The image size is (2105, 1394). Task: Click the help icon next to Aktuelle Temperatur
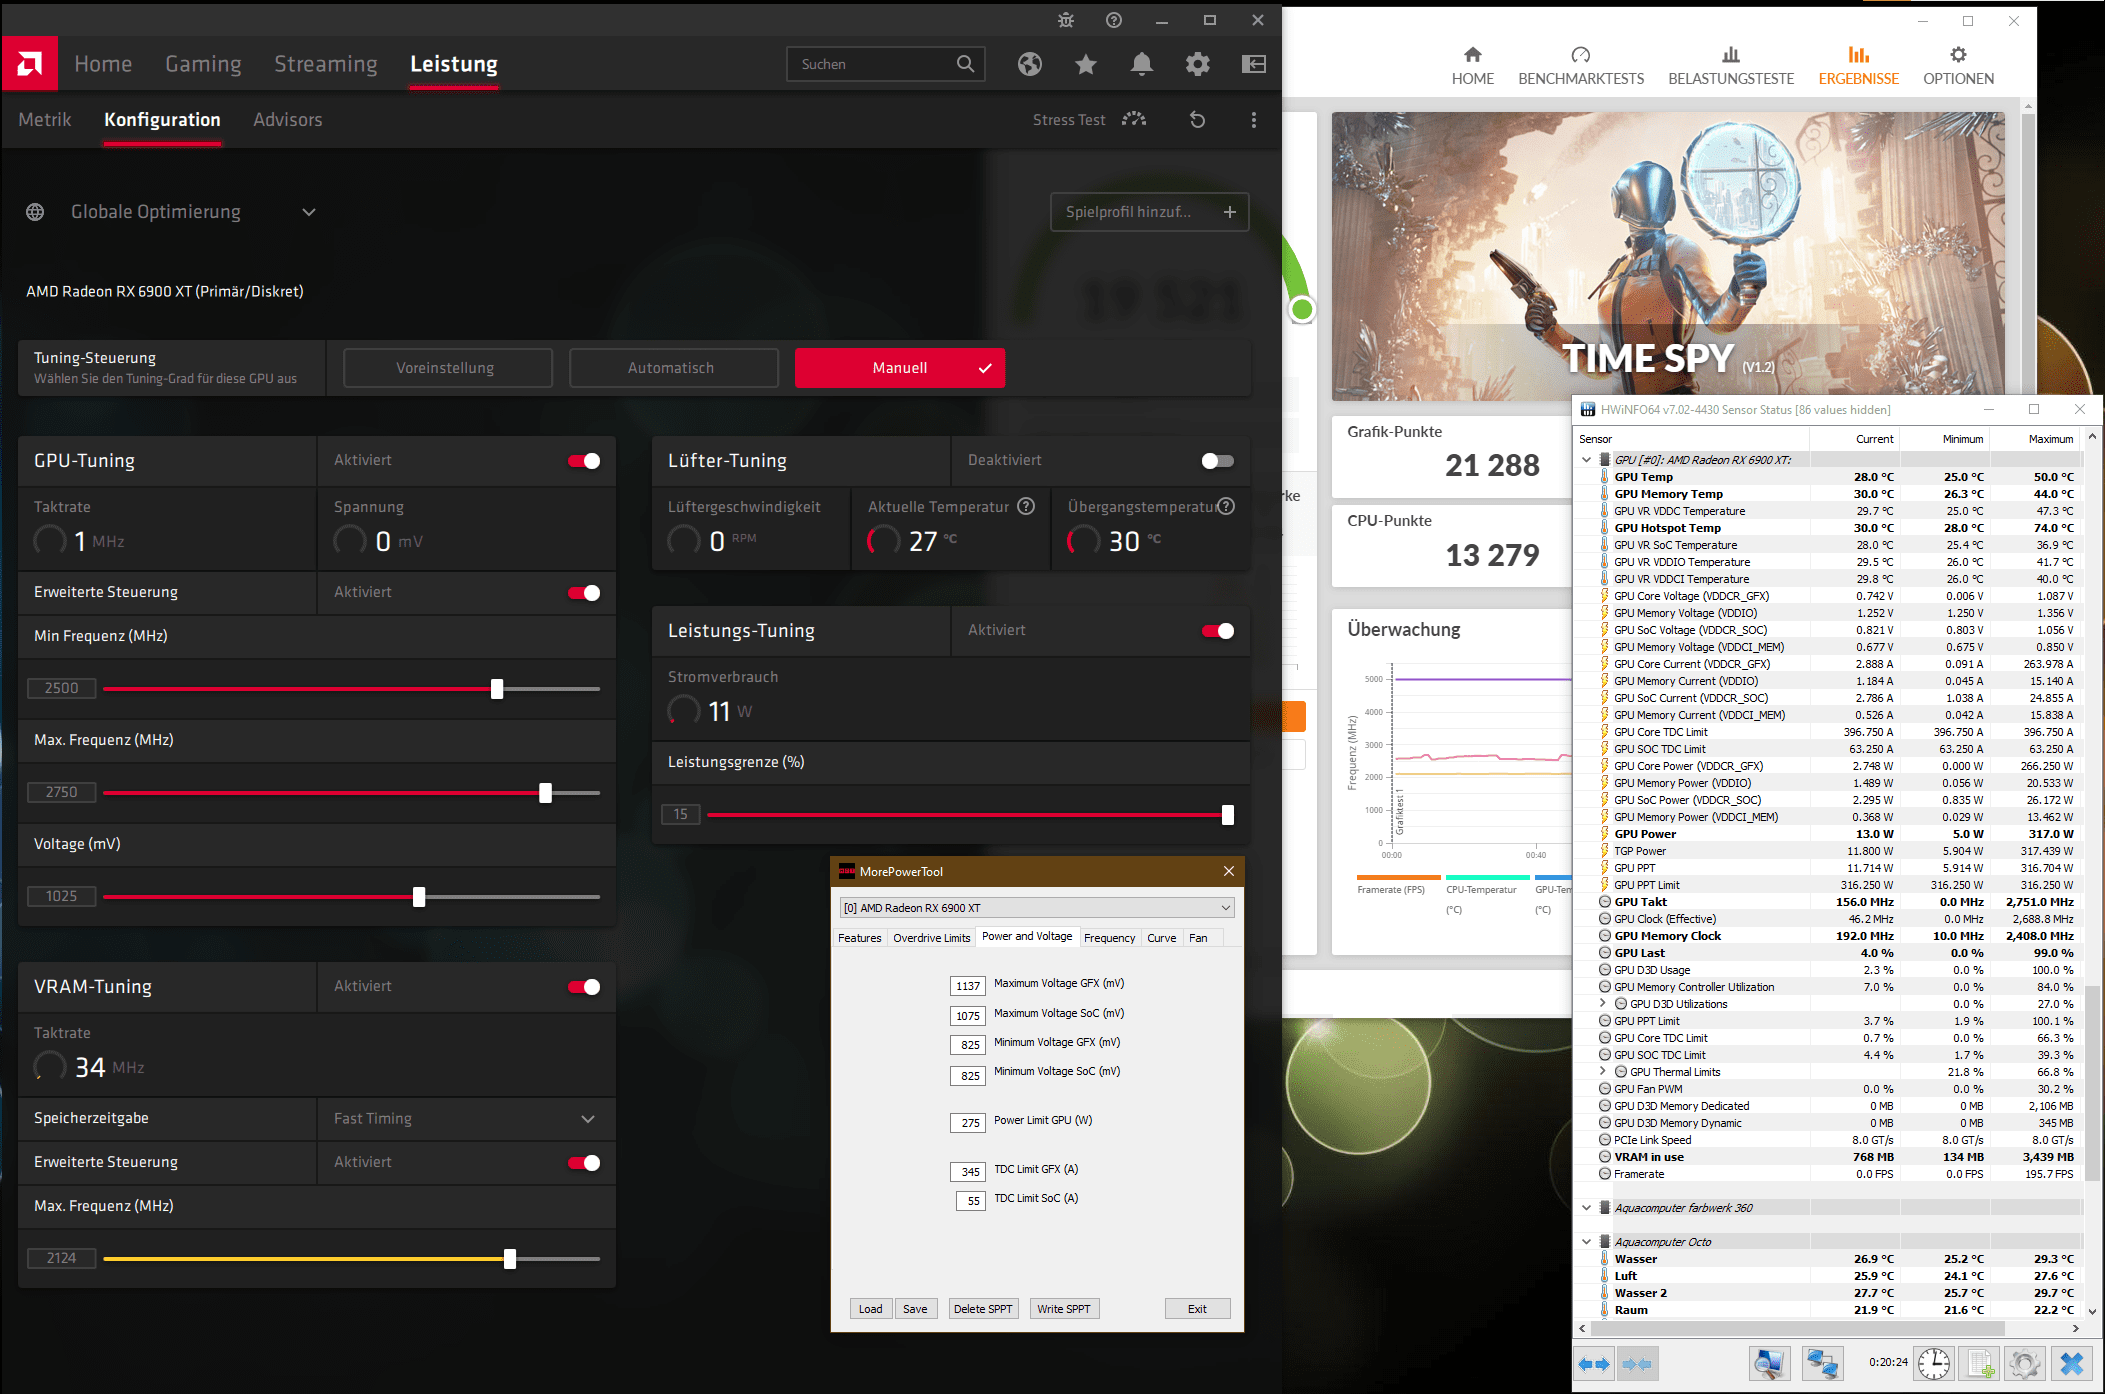pos(1026,506)
